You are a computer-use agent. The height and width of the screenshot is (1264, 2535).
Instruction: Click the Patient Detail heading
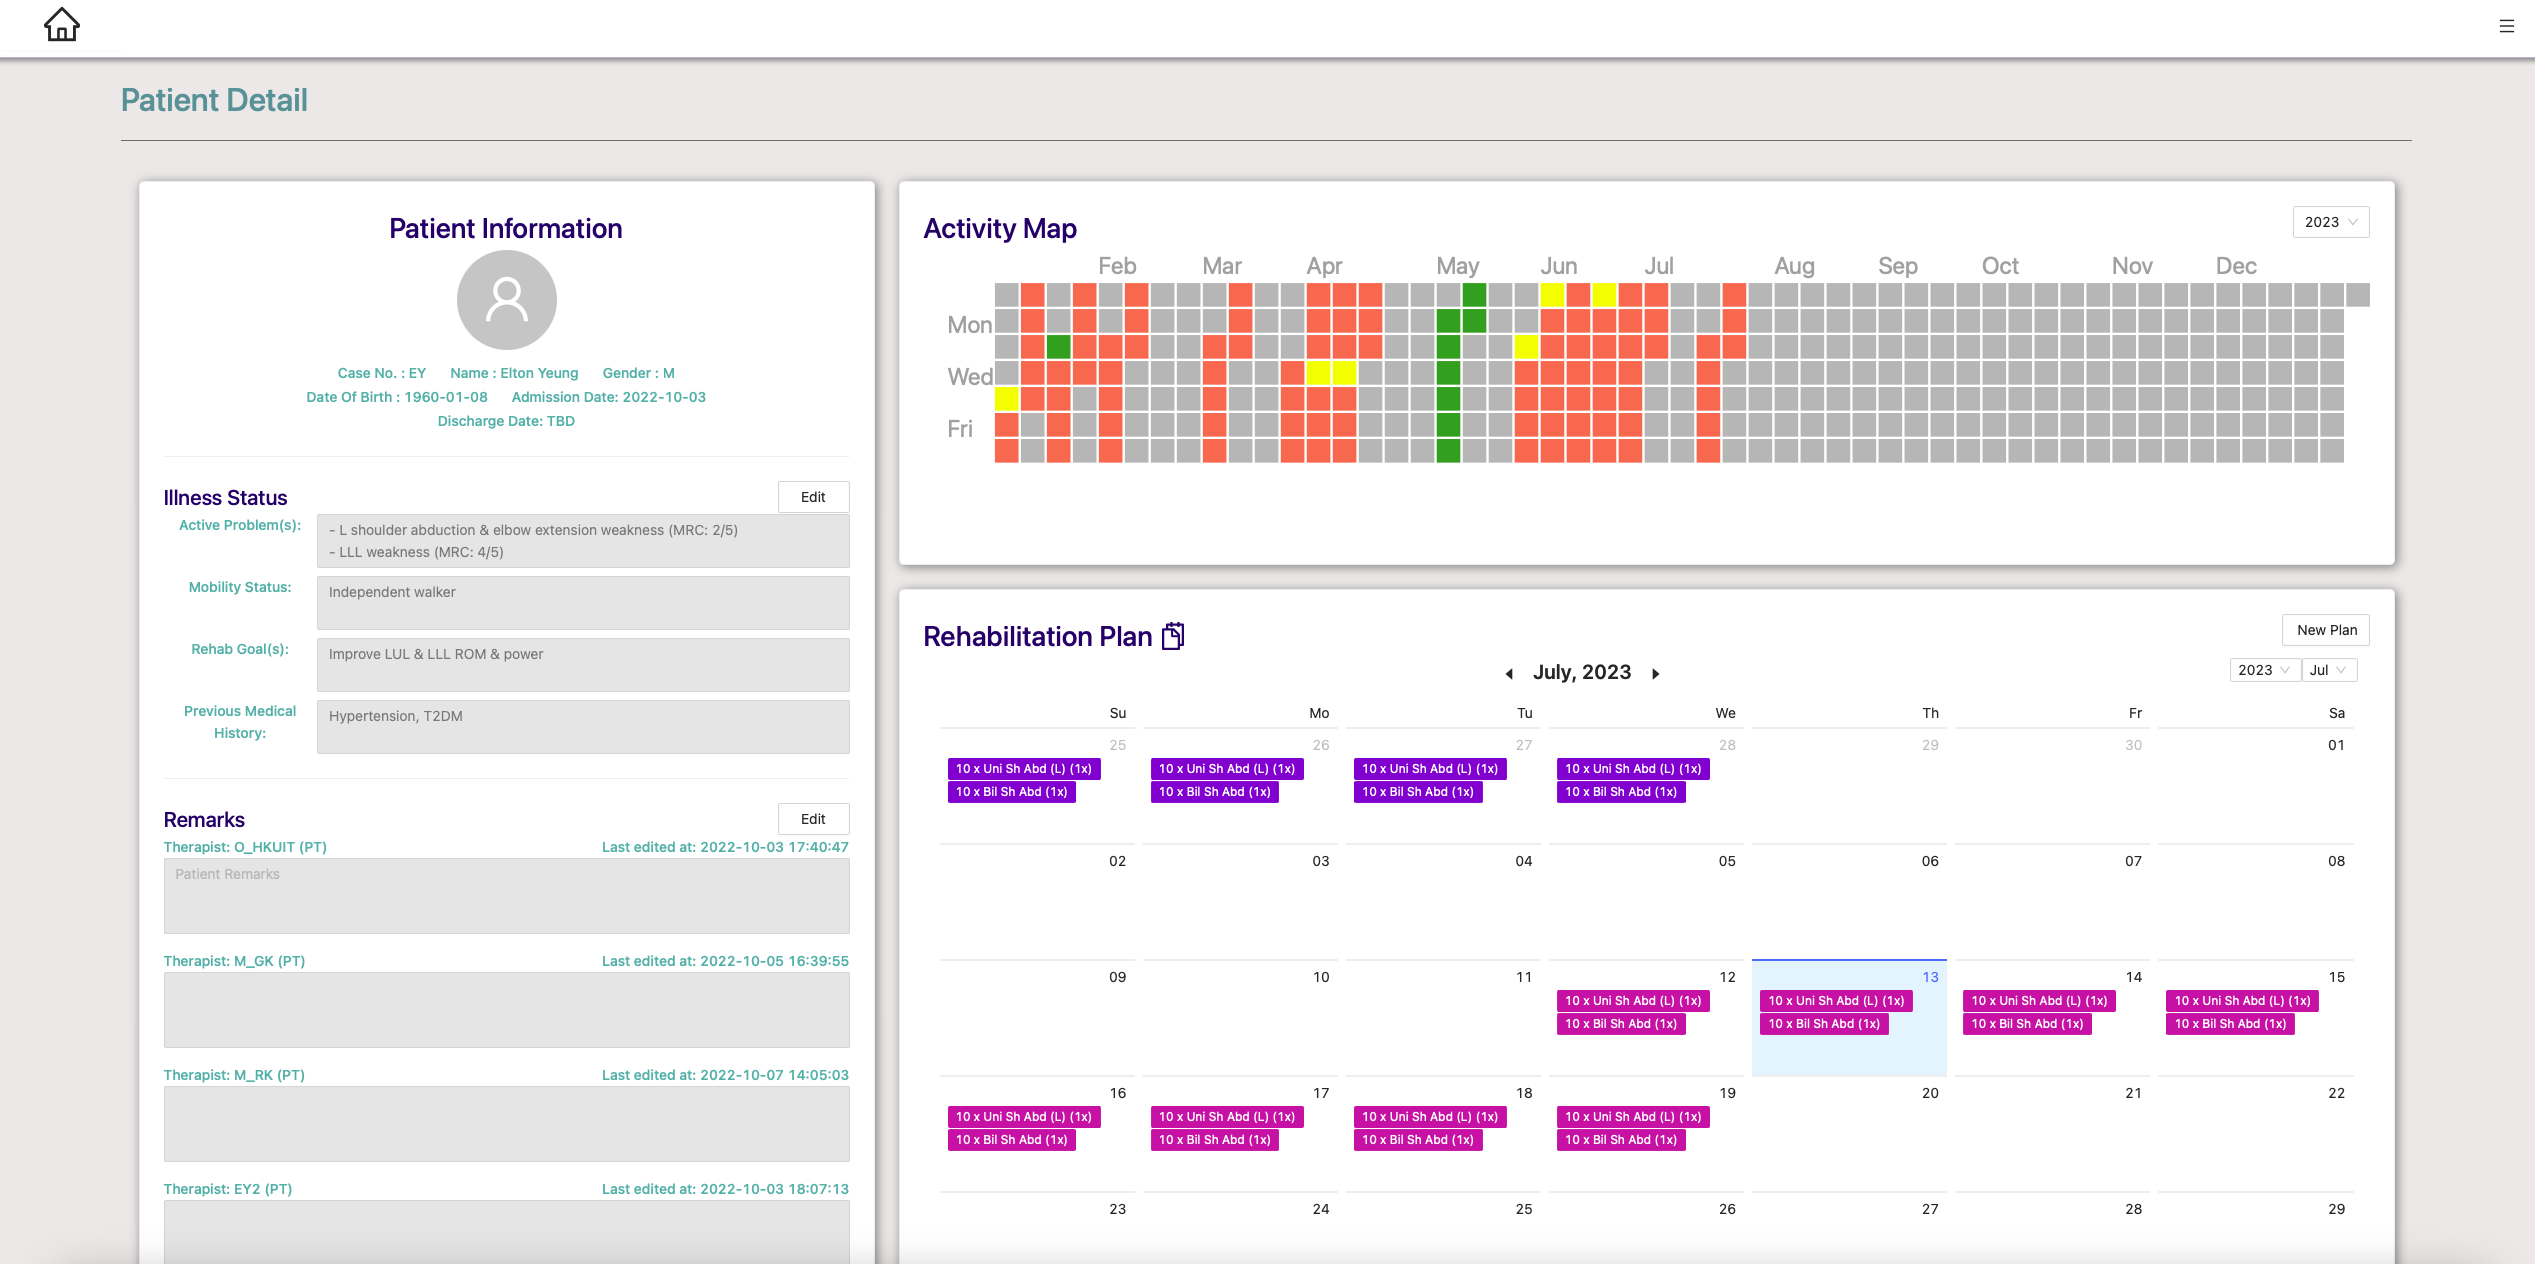214,100
